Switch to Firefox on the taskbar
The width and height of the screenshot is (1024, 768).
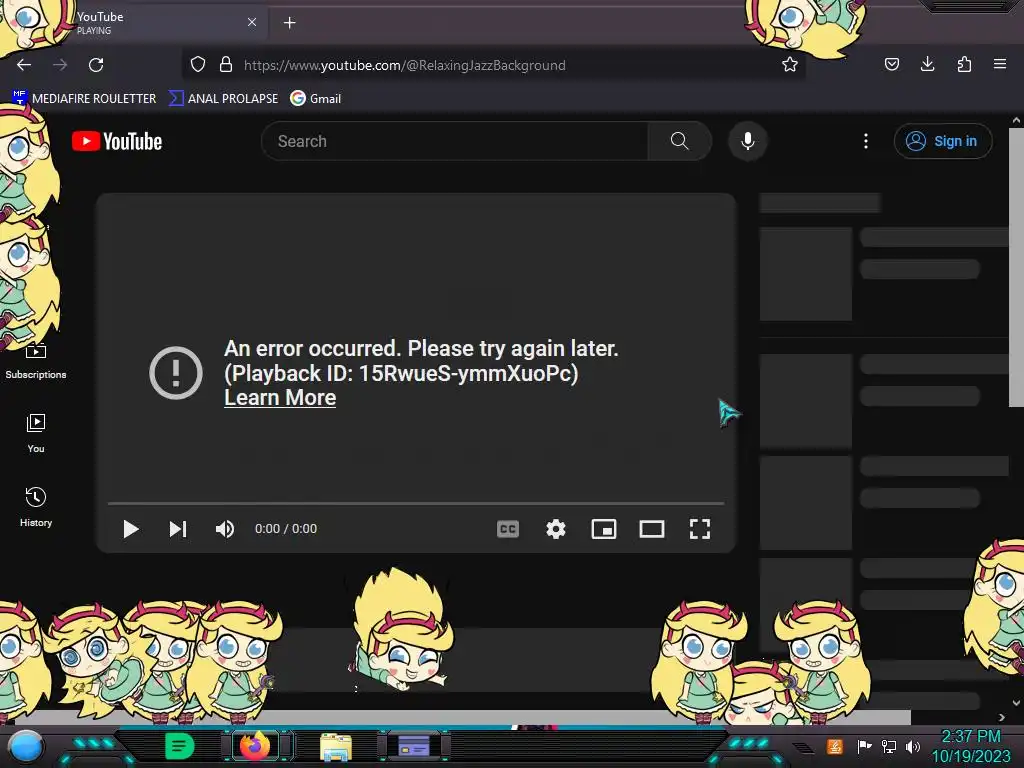point(256,746)
